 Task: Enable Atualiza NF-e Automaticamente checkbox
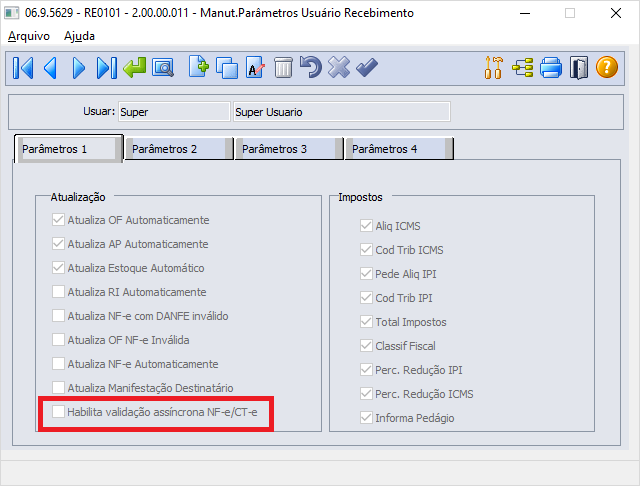58,364
